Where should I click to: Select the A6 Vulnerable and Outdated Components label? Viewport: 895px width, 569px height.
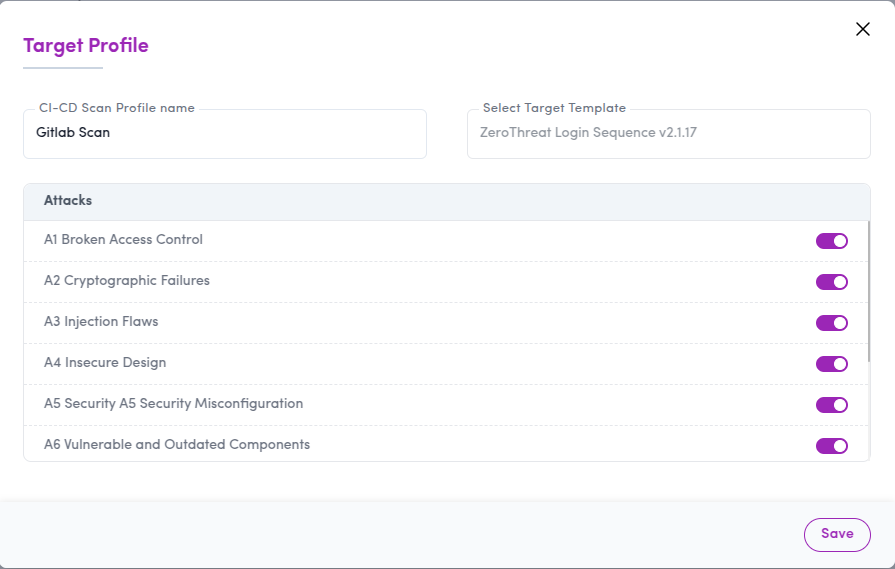(177, 445)
